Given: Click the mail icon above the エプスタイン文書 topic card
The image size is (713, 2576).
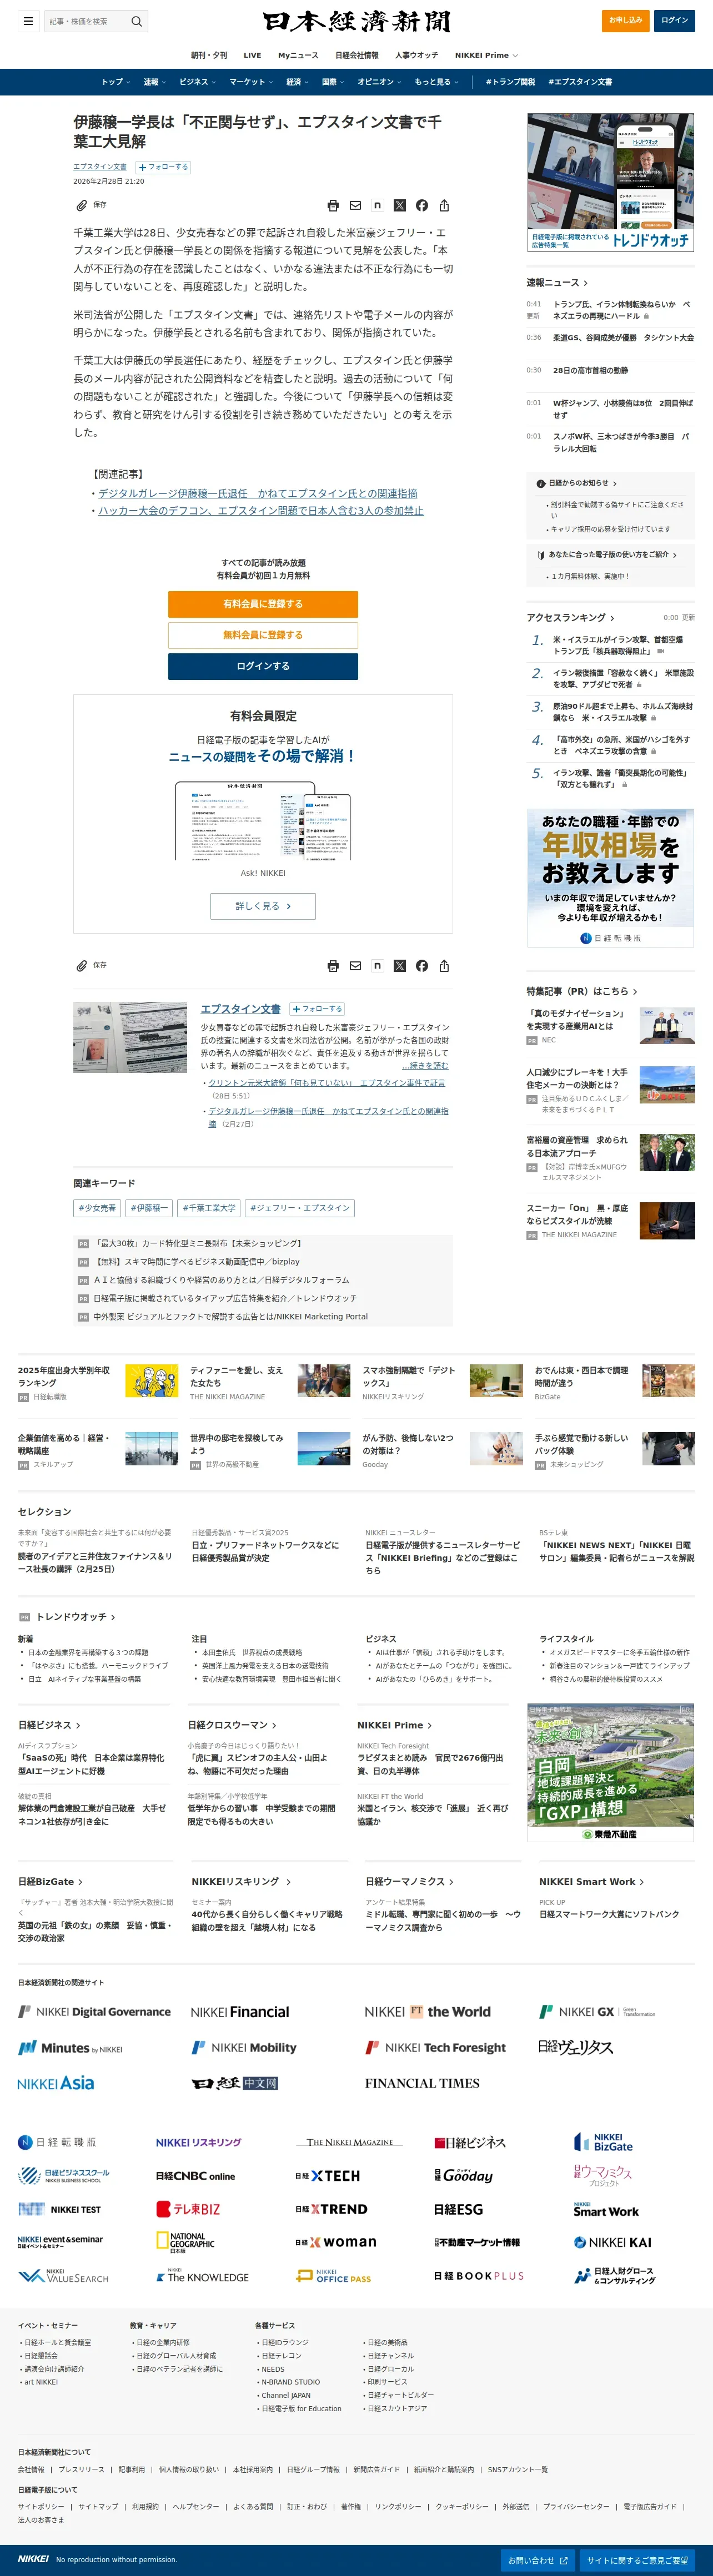Looking at the screenshot, I should coord(355,966).
